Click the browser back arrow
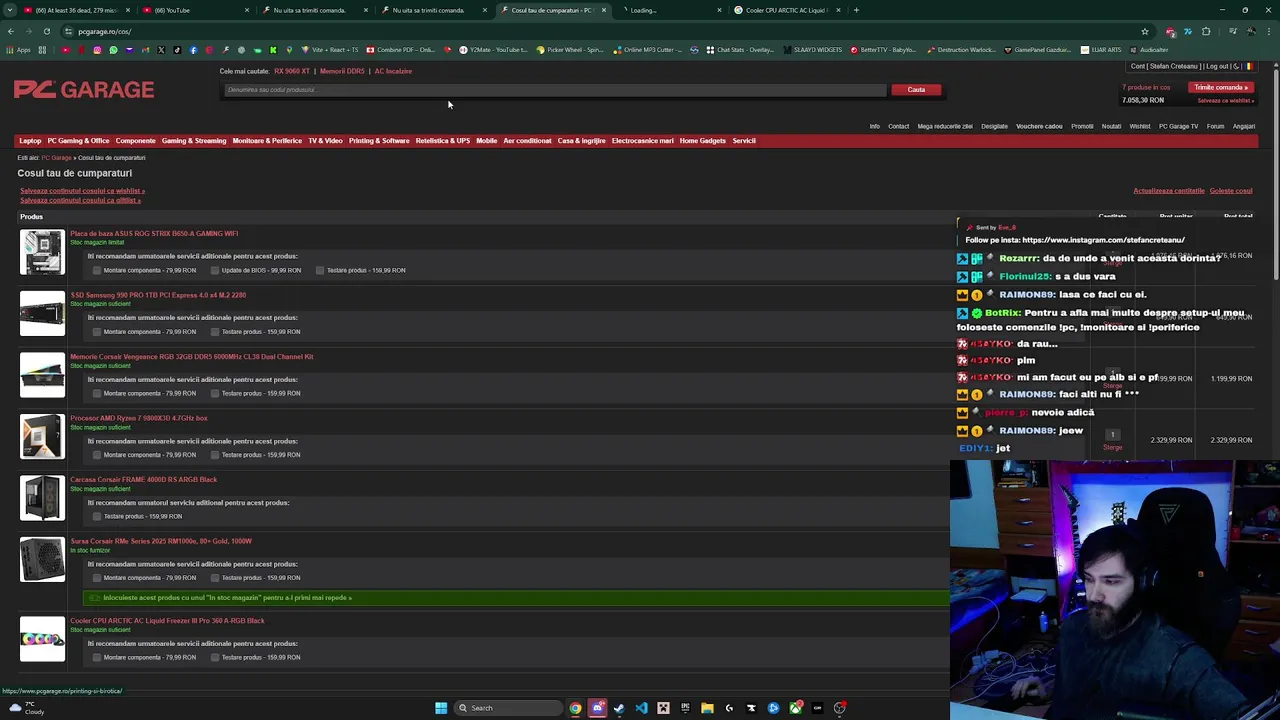 click(x=11, y=31)
